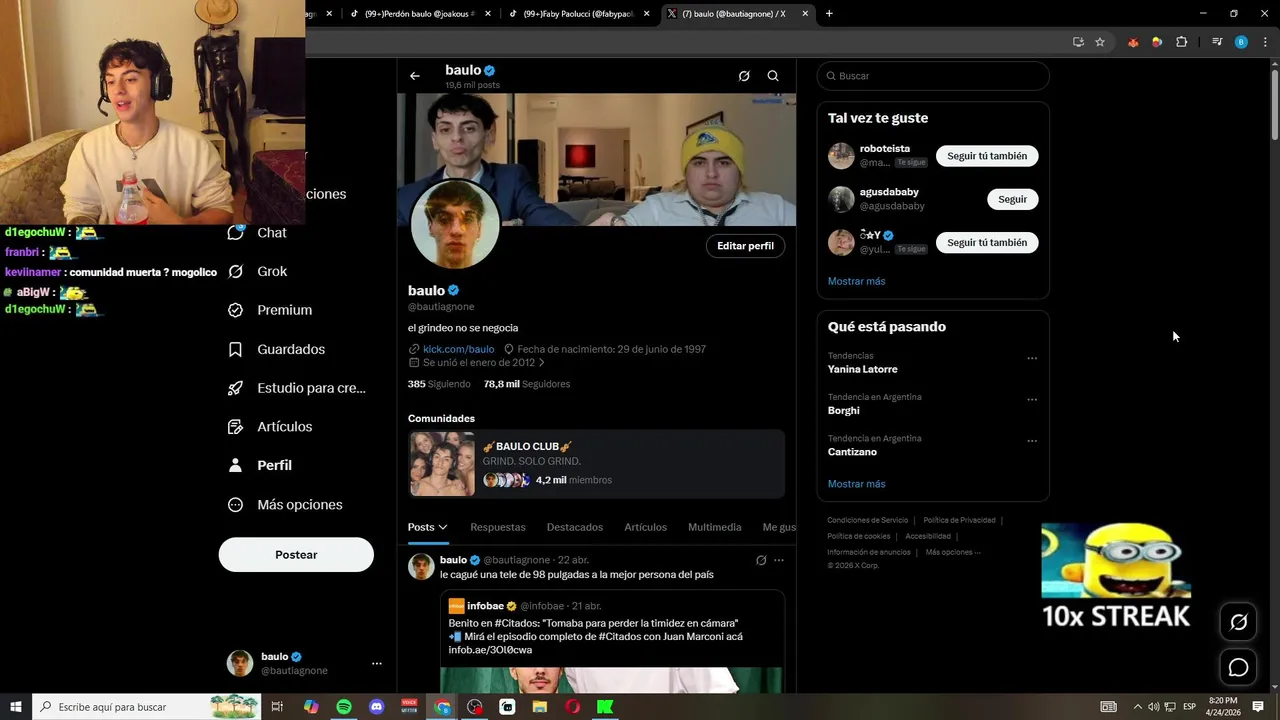
Task: Open Condiciones de Servicio footer link
Action: [867, 520]
